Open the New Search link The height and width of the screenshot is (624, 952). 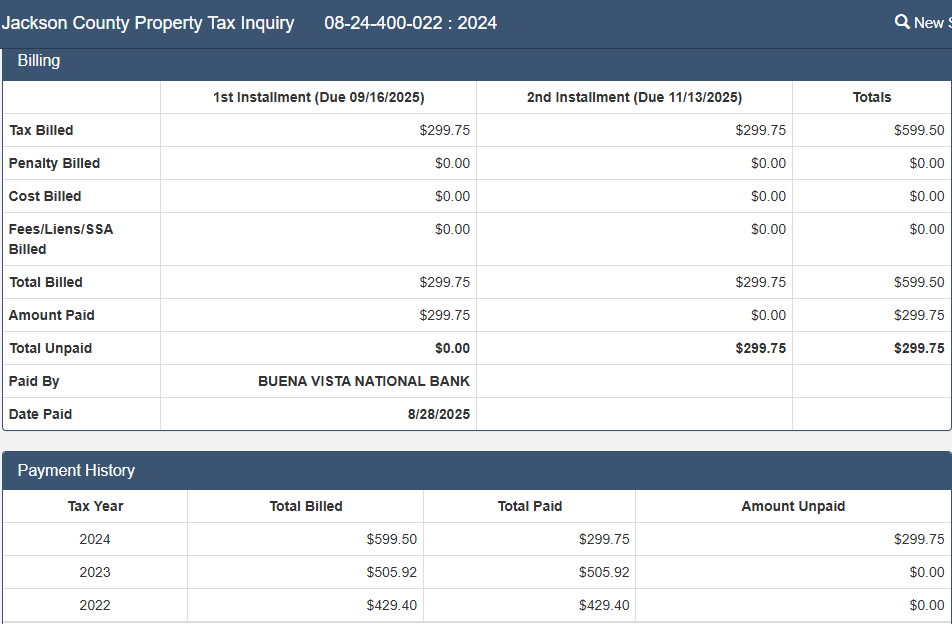931,23
